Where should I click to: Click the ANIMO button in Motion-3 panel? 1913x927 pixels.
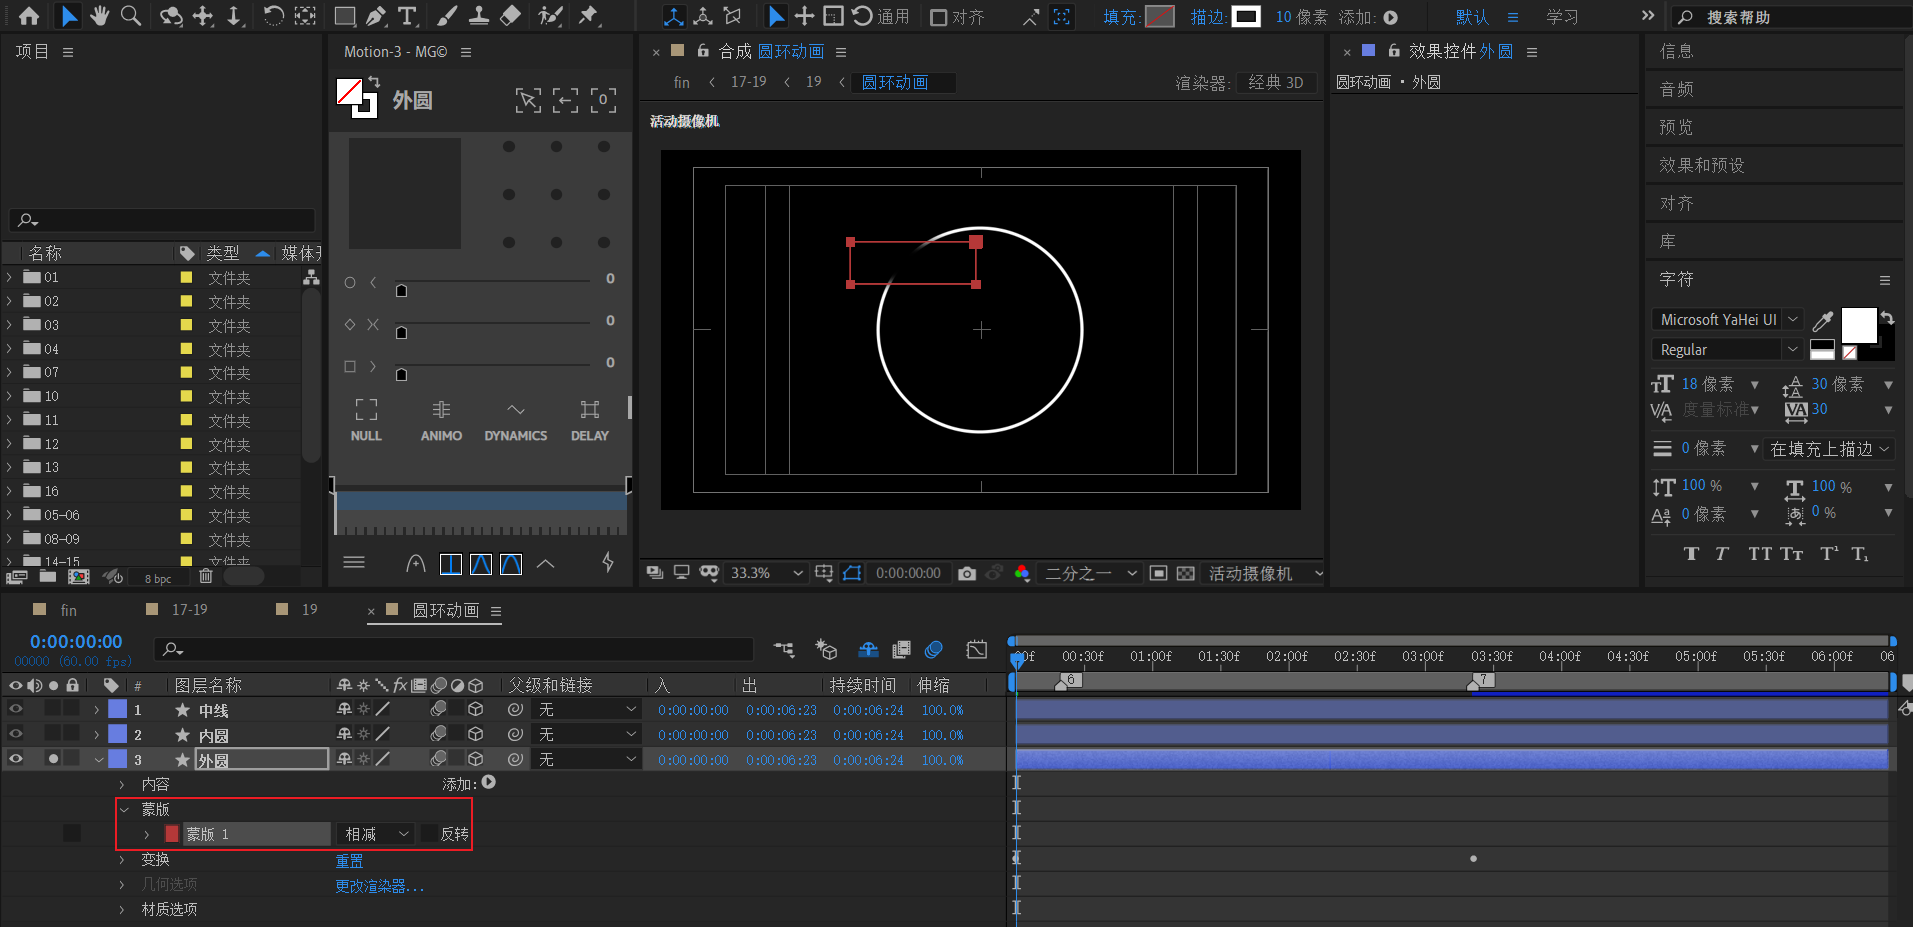point(441,420)
